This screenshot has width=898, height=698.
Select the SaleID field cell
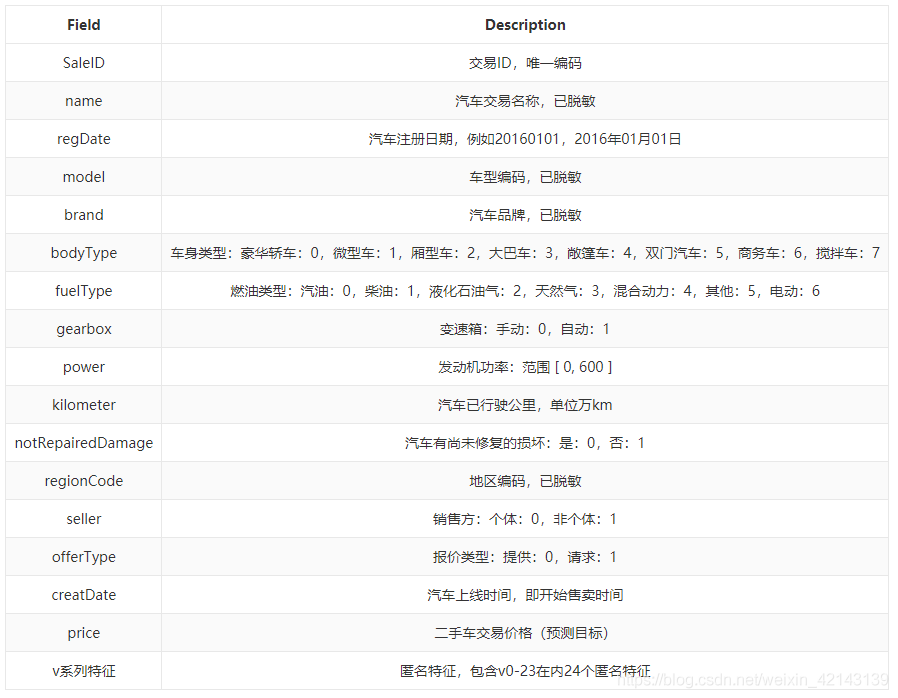(83, 62)
